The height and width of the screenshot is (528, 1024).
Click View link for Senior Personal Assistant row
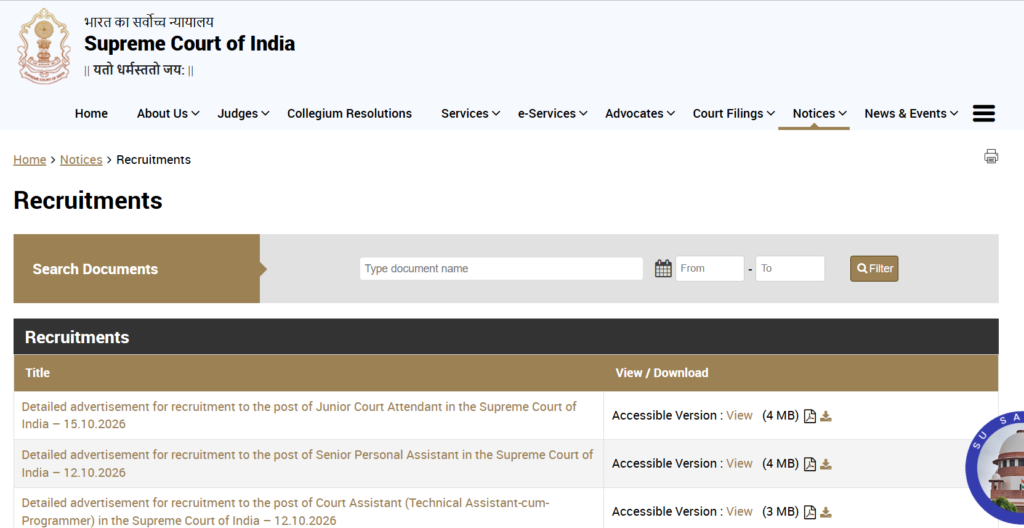click(x=739, y=463)
